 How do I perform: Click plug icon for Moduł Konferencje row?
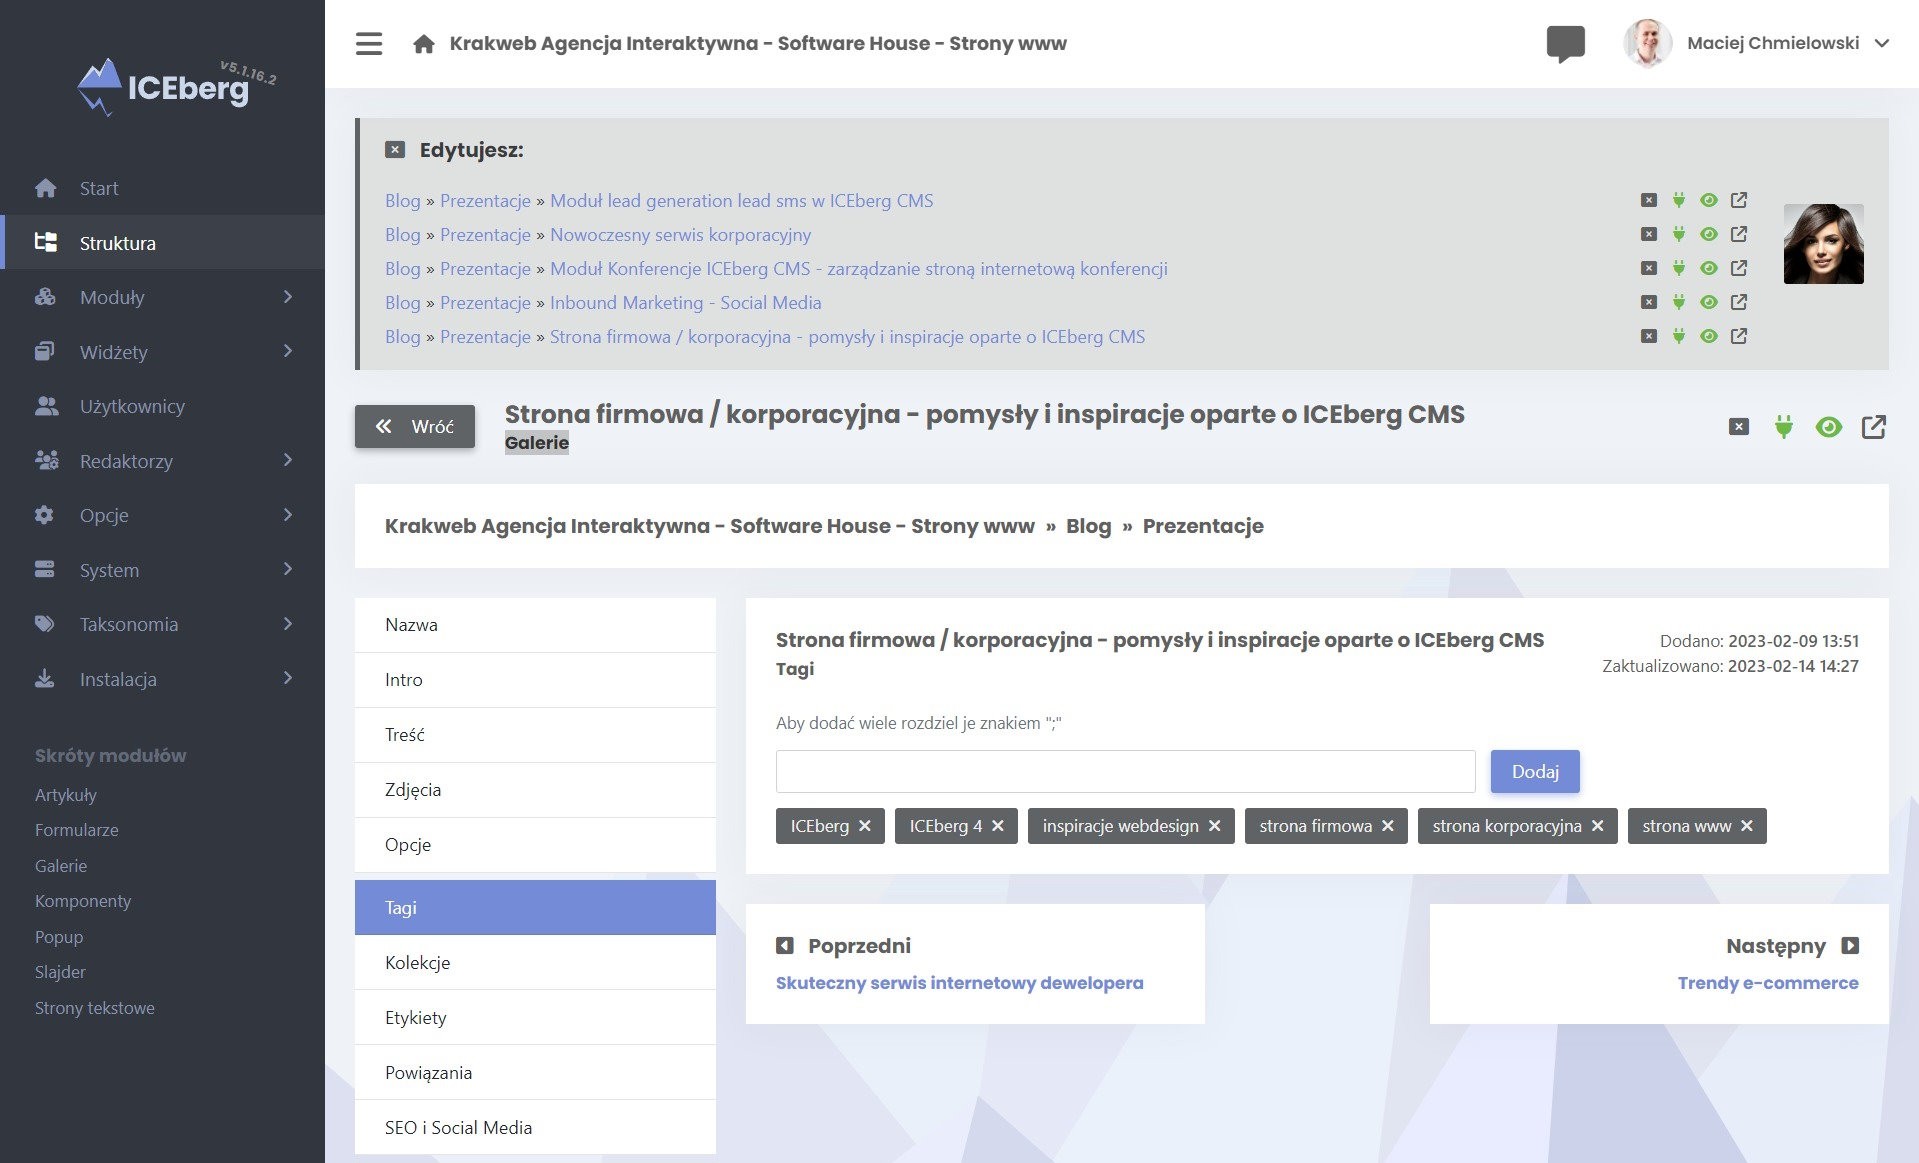(x=1679, y=268)
